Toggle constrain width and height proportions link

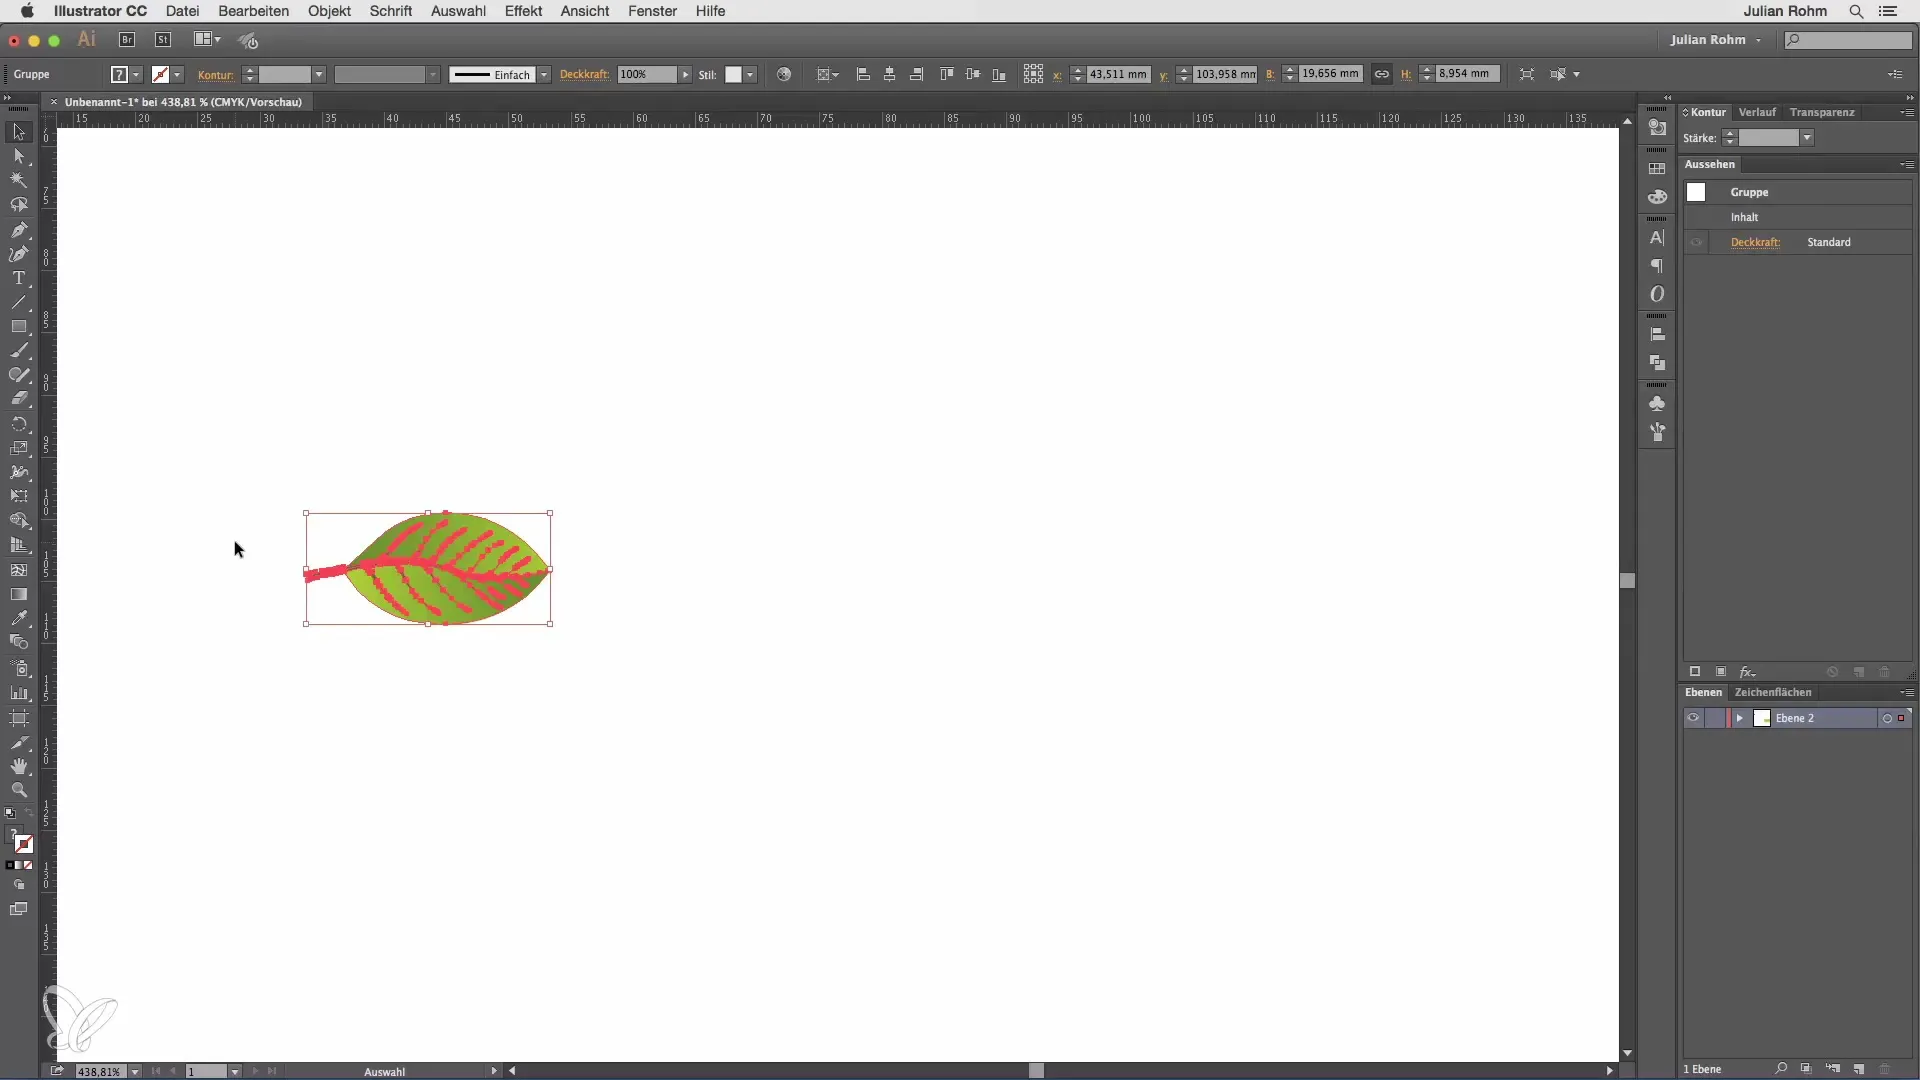click(x=1381, y=74)
